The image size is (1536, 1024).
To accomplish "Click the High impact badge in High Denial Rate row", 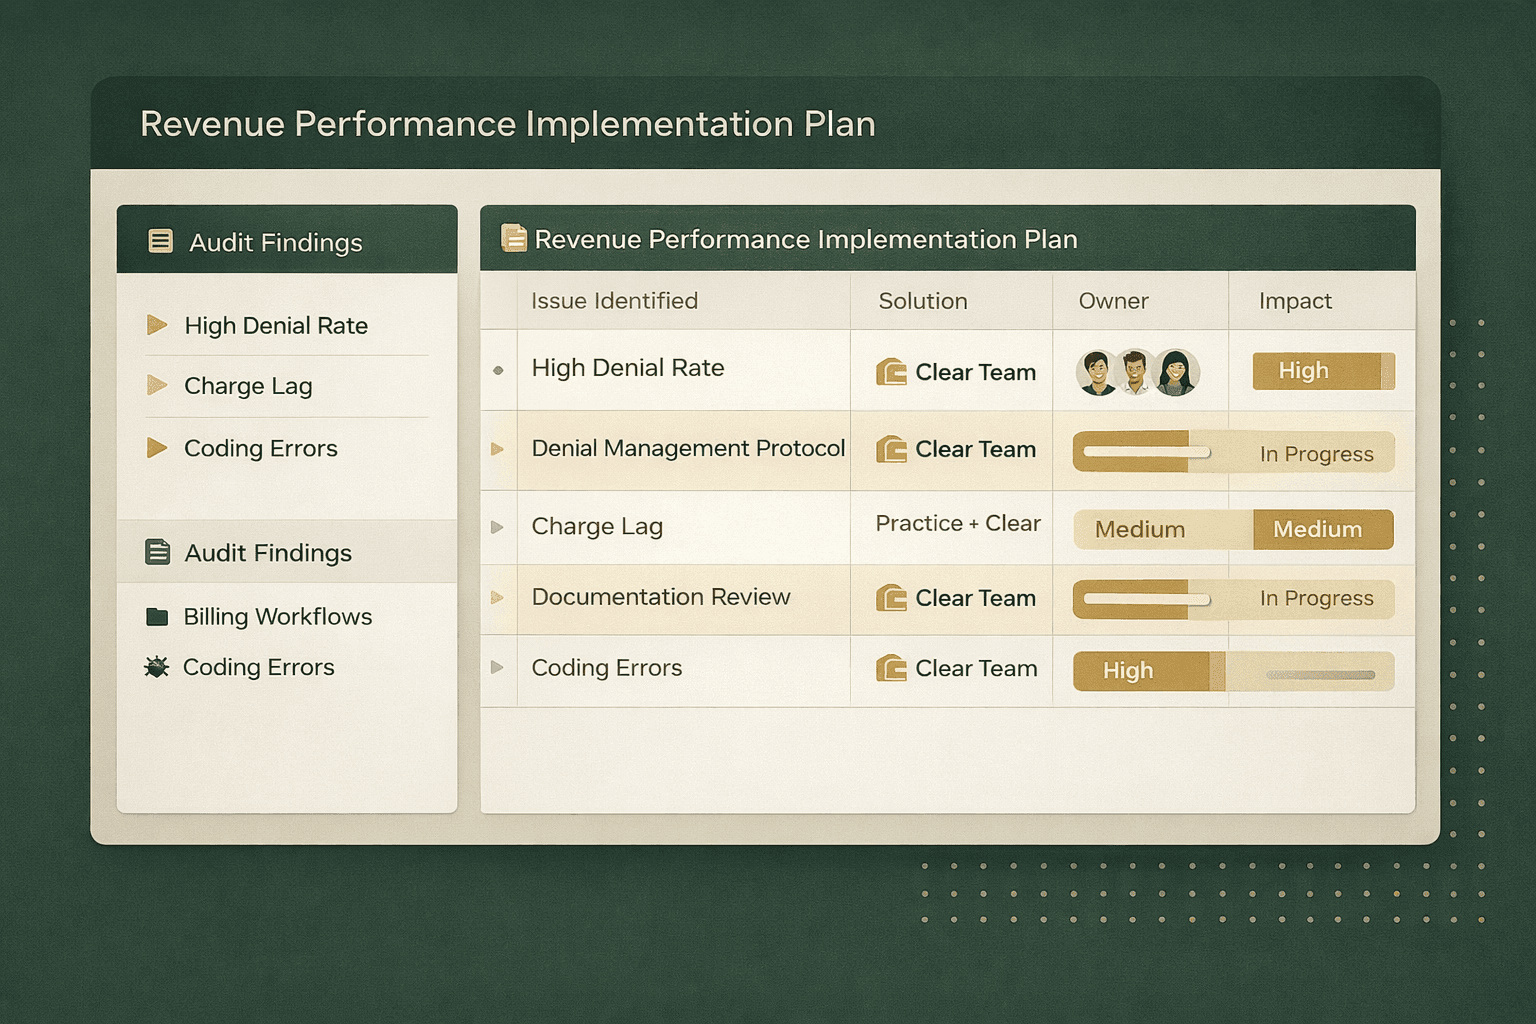I will [x=1323, y=371].
